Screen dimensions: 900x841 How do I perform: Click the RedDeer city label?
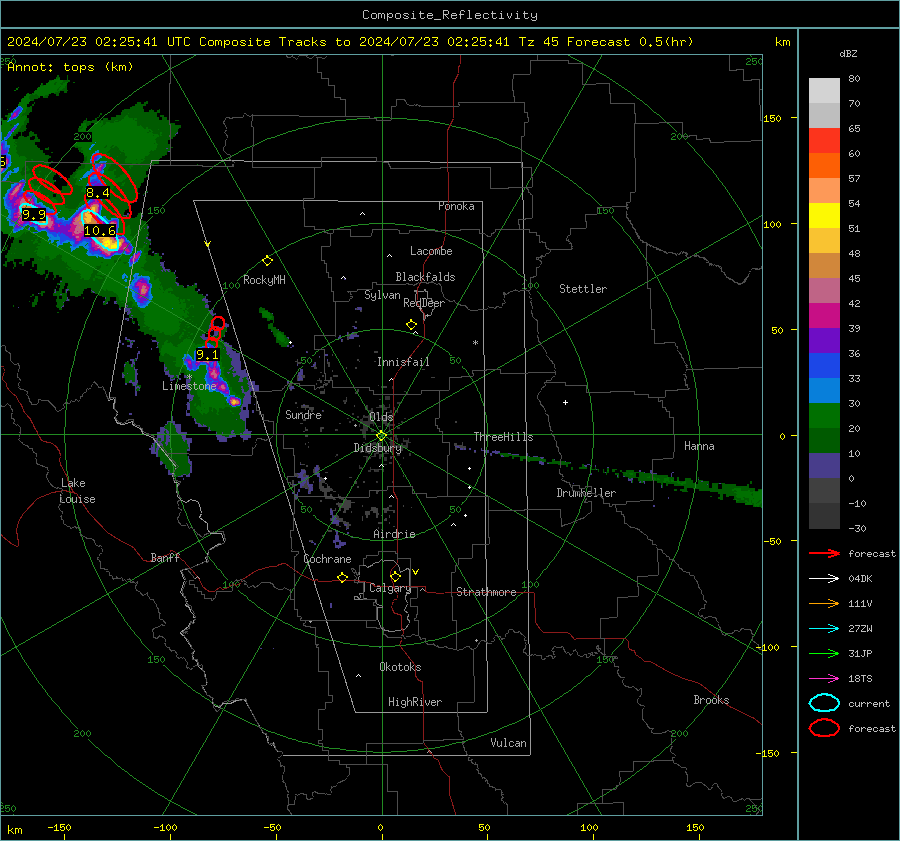click(x=424, y=303)
